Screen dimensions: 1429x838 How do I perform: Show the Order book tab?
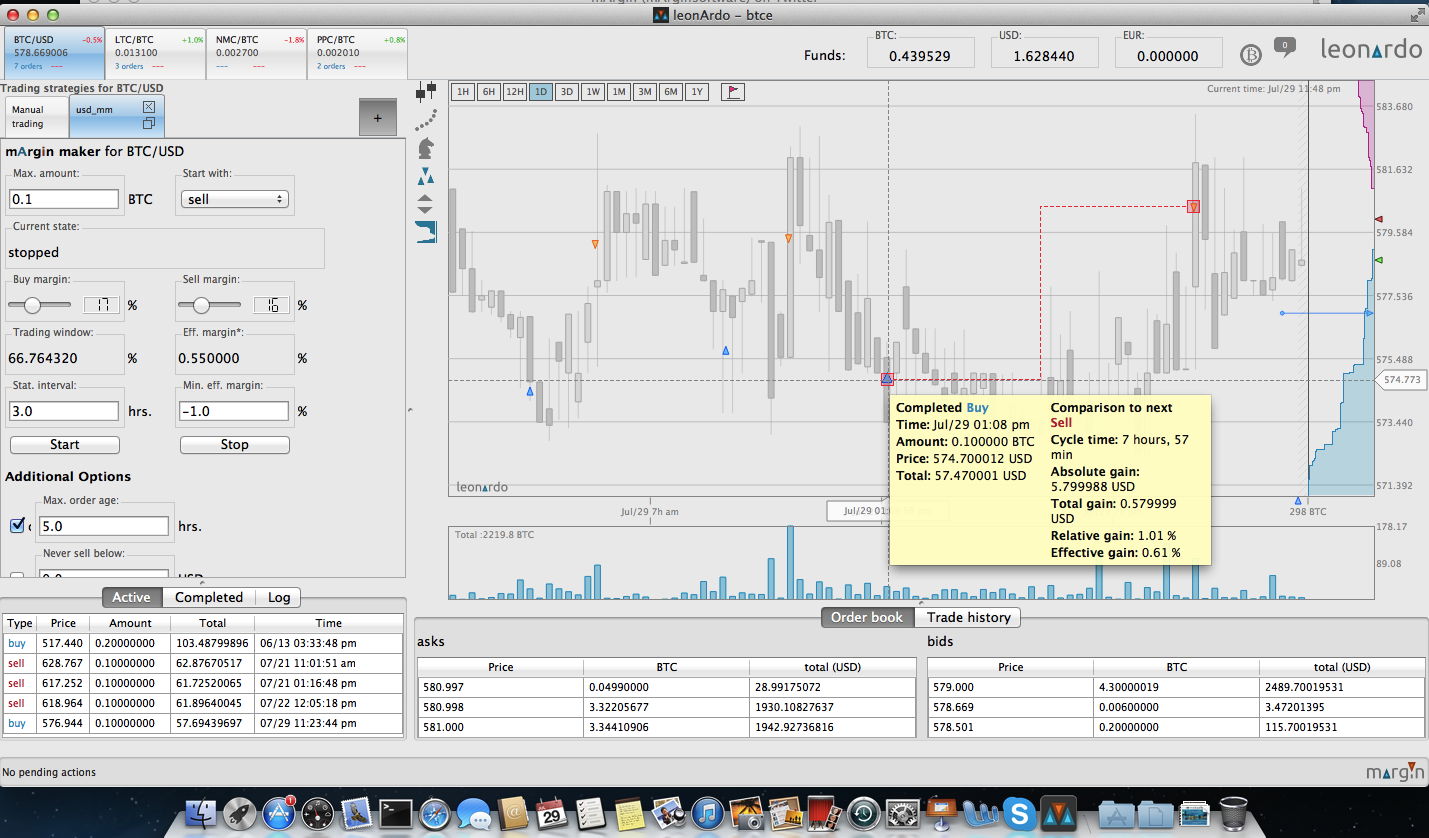coord(867,617)
